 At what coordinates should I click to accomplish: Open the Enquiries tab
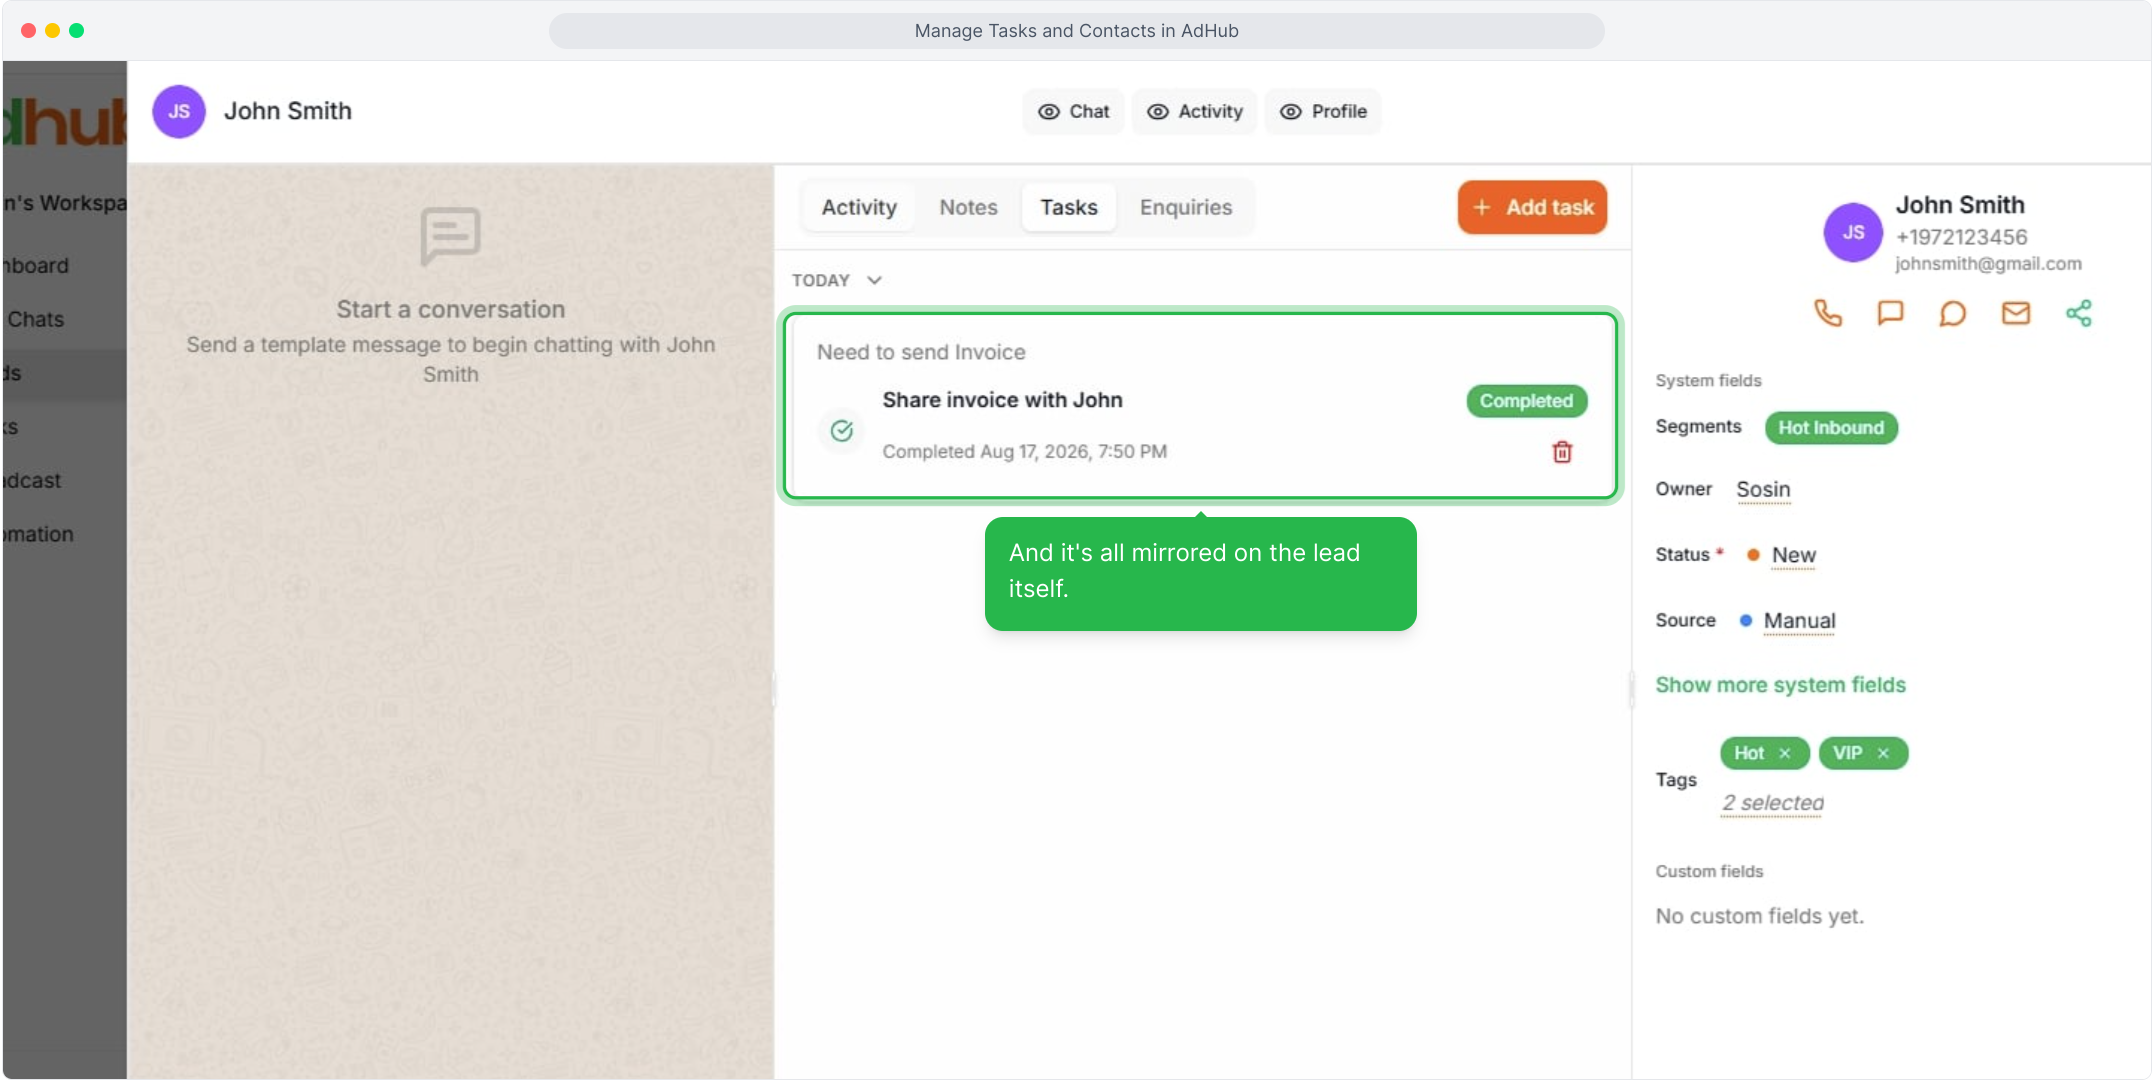point(1186,207)
